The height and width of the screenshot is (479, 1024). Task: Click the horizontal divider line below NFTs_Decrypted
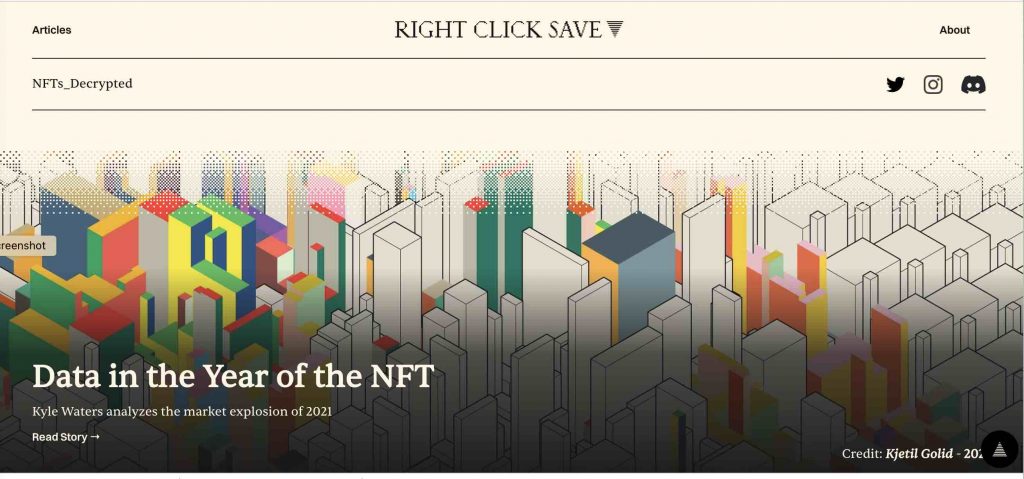(x=508, y=110)
